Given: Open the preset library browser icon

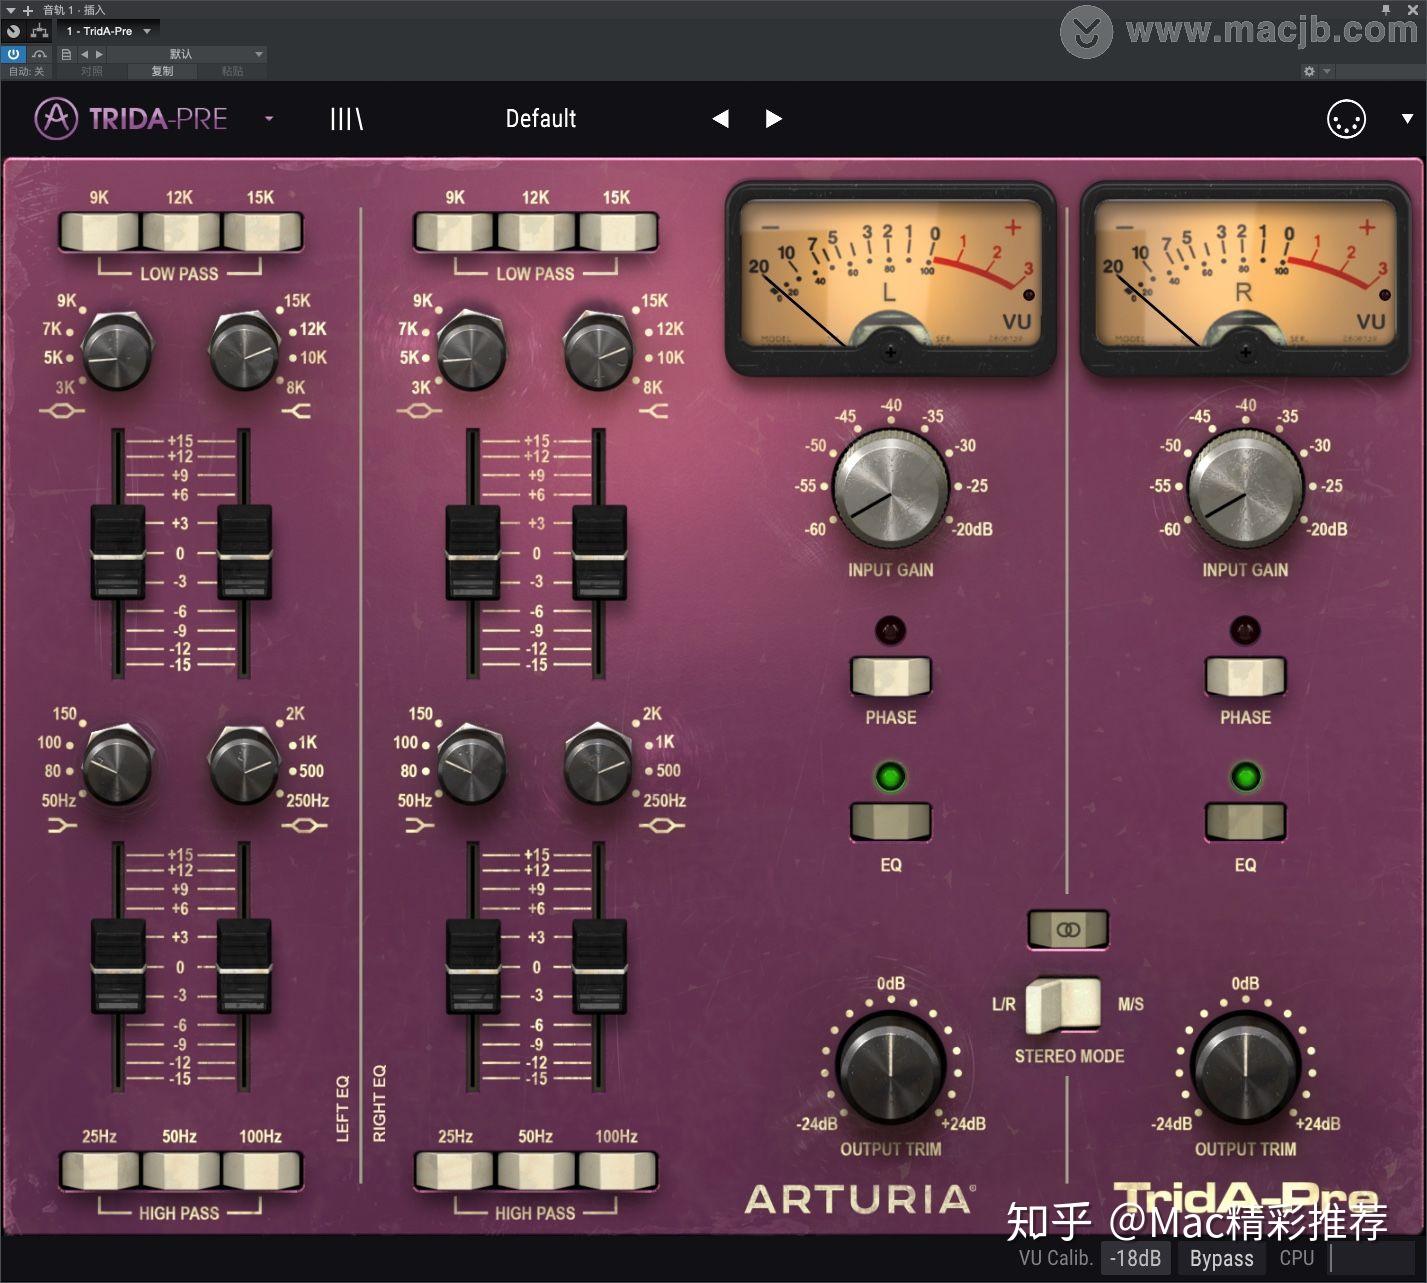Looking at the screenshot, I should (x=346, y=119).
